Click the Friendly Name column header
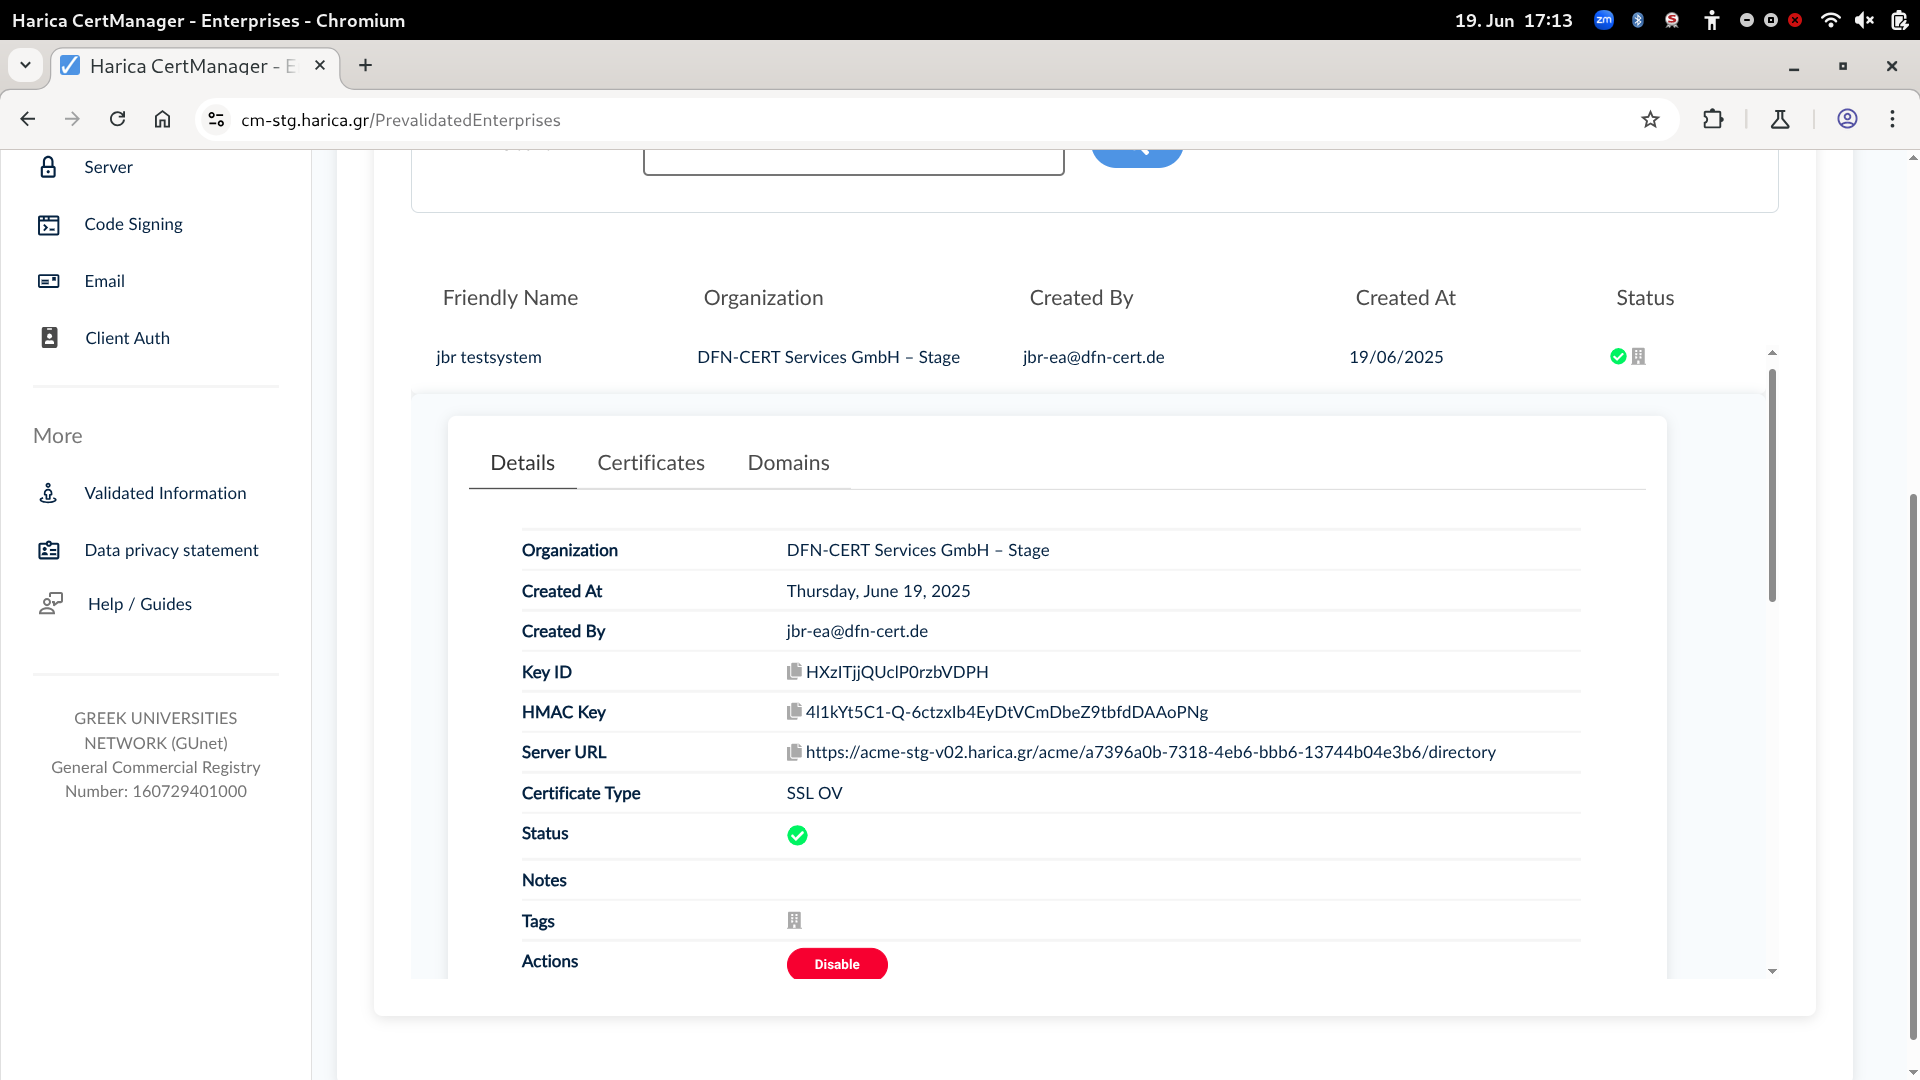The width and height of the screenshot is (1920, 1080). (x=510, y=298)
